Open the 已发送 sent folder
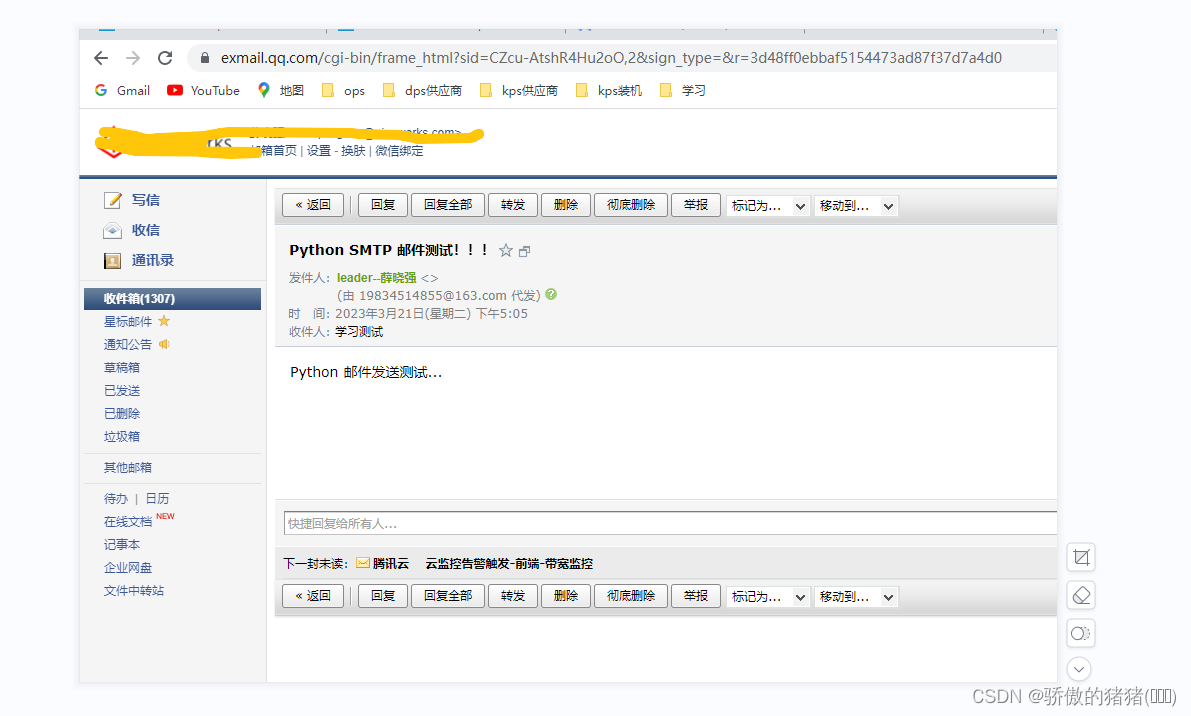 click(122, 390)
